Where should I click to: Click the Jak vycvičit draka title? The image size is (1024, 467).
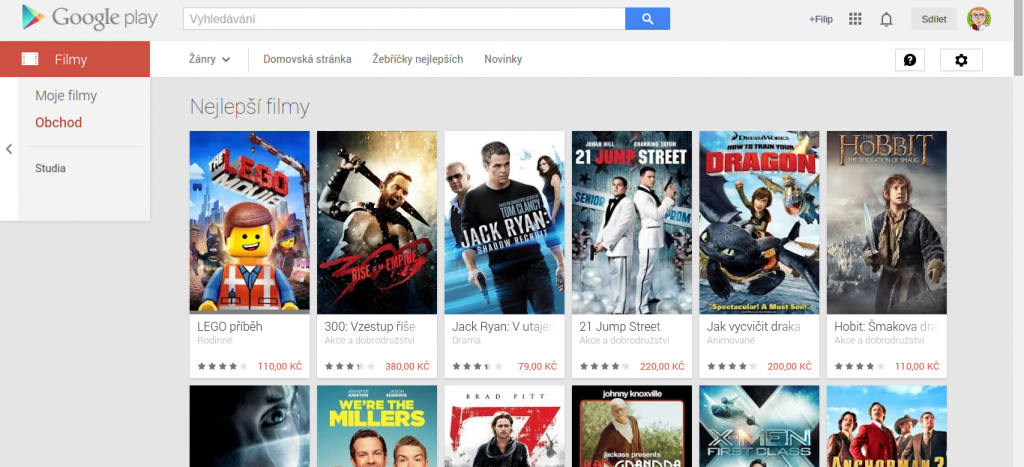[x=753, y=327]
